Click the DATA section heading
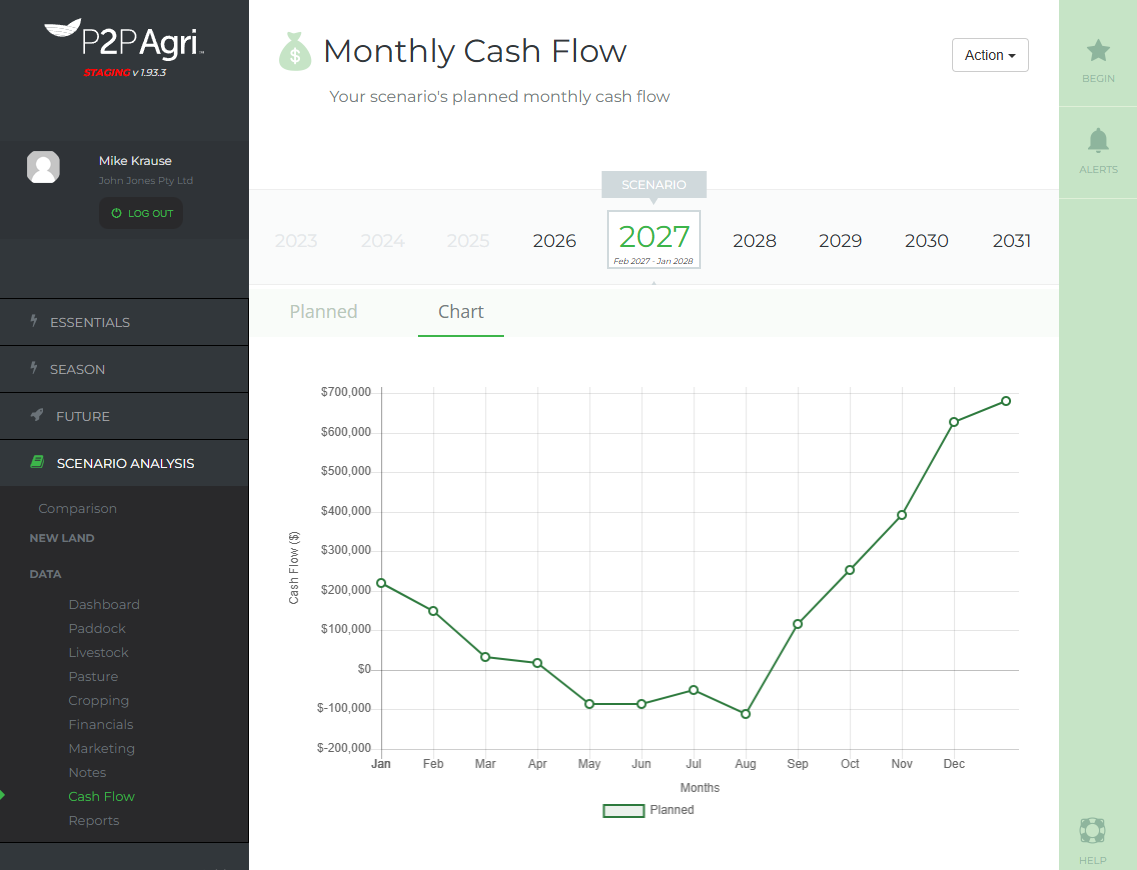The height and width of the screenshot is (870, 1137). click(45, 573)
